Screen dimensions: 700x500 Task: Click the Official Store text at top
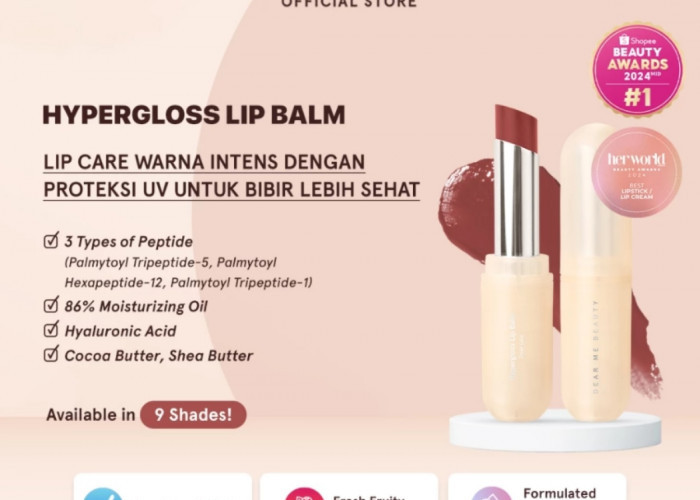coord(349,4)
